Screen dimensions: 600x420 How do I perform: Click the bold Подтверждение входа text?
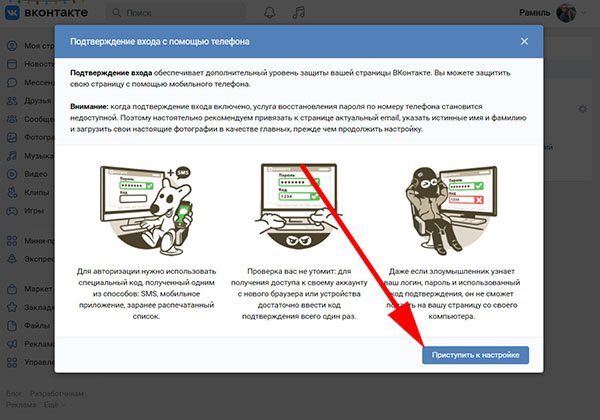pyautogui.click(x=111, y=73)
